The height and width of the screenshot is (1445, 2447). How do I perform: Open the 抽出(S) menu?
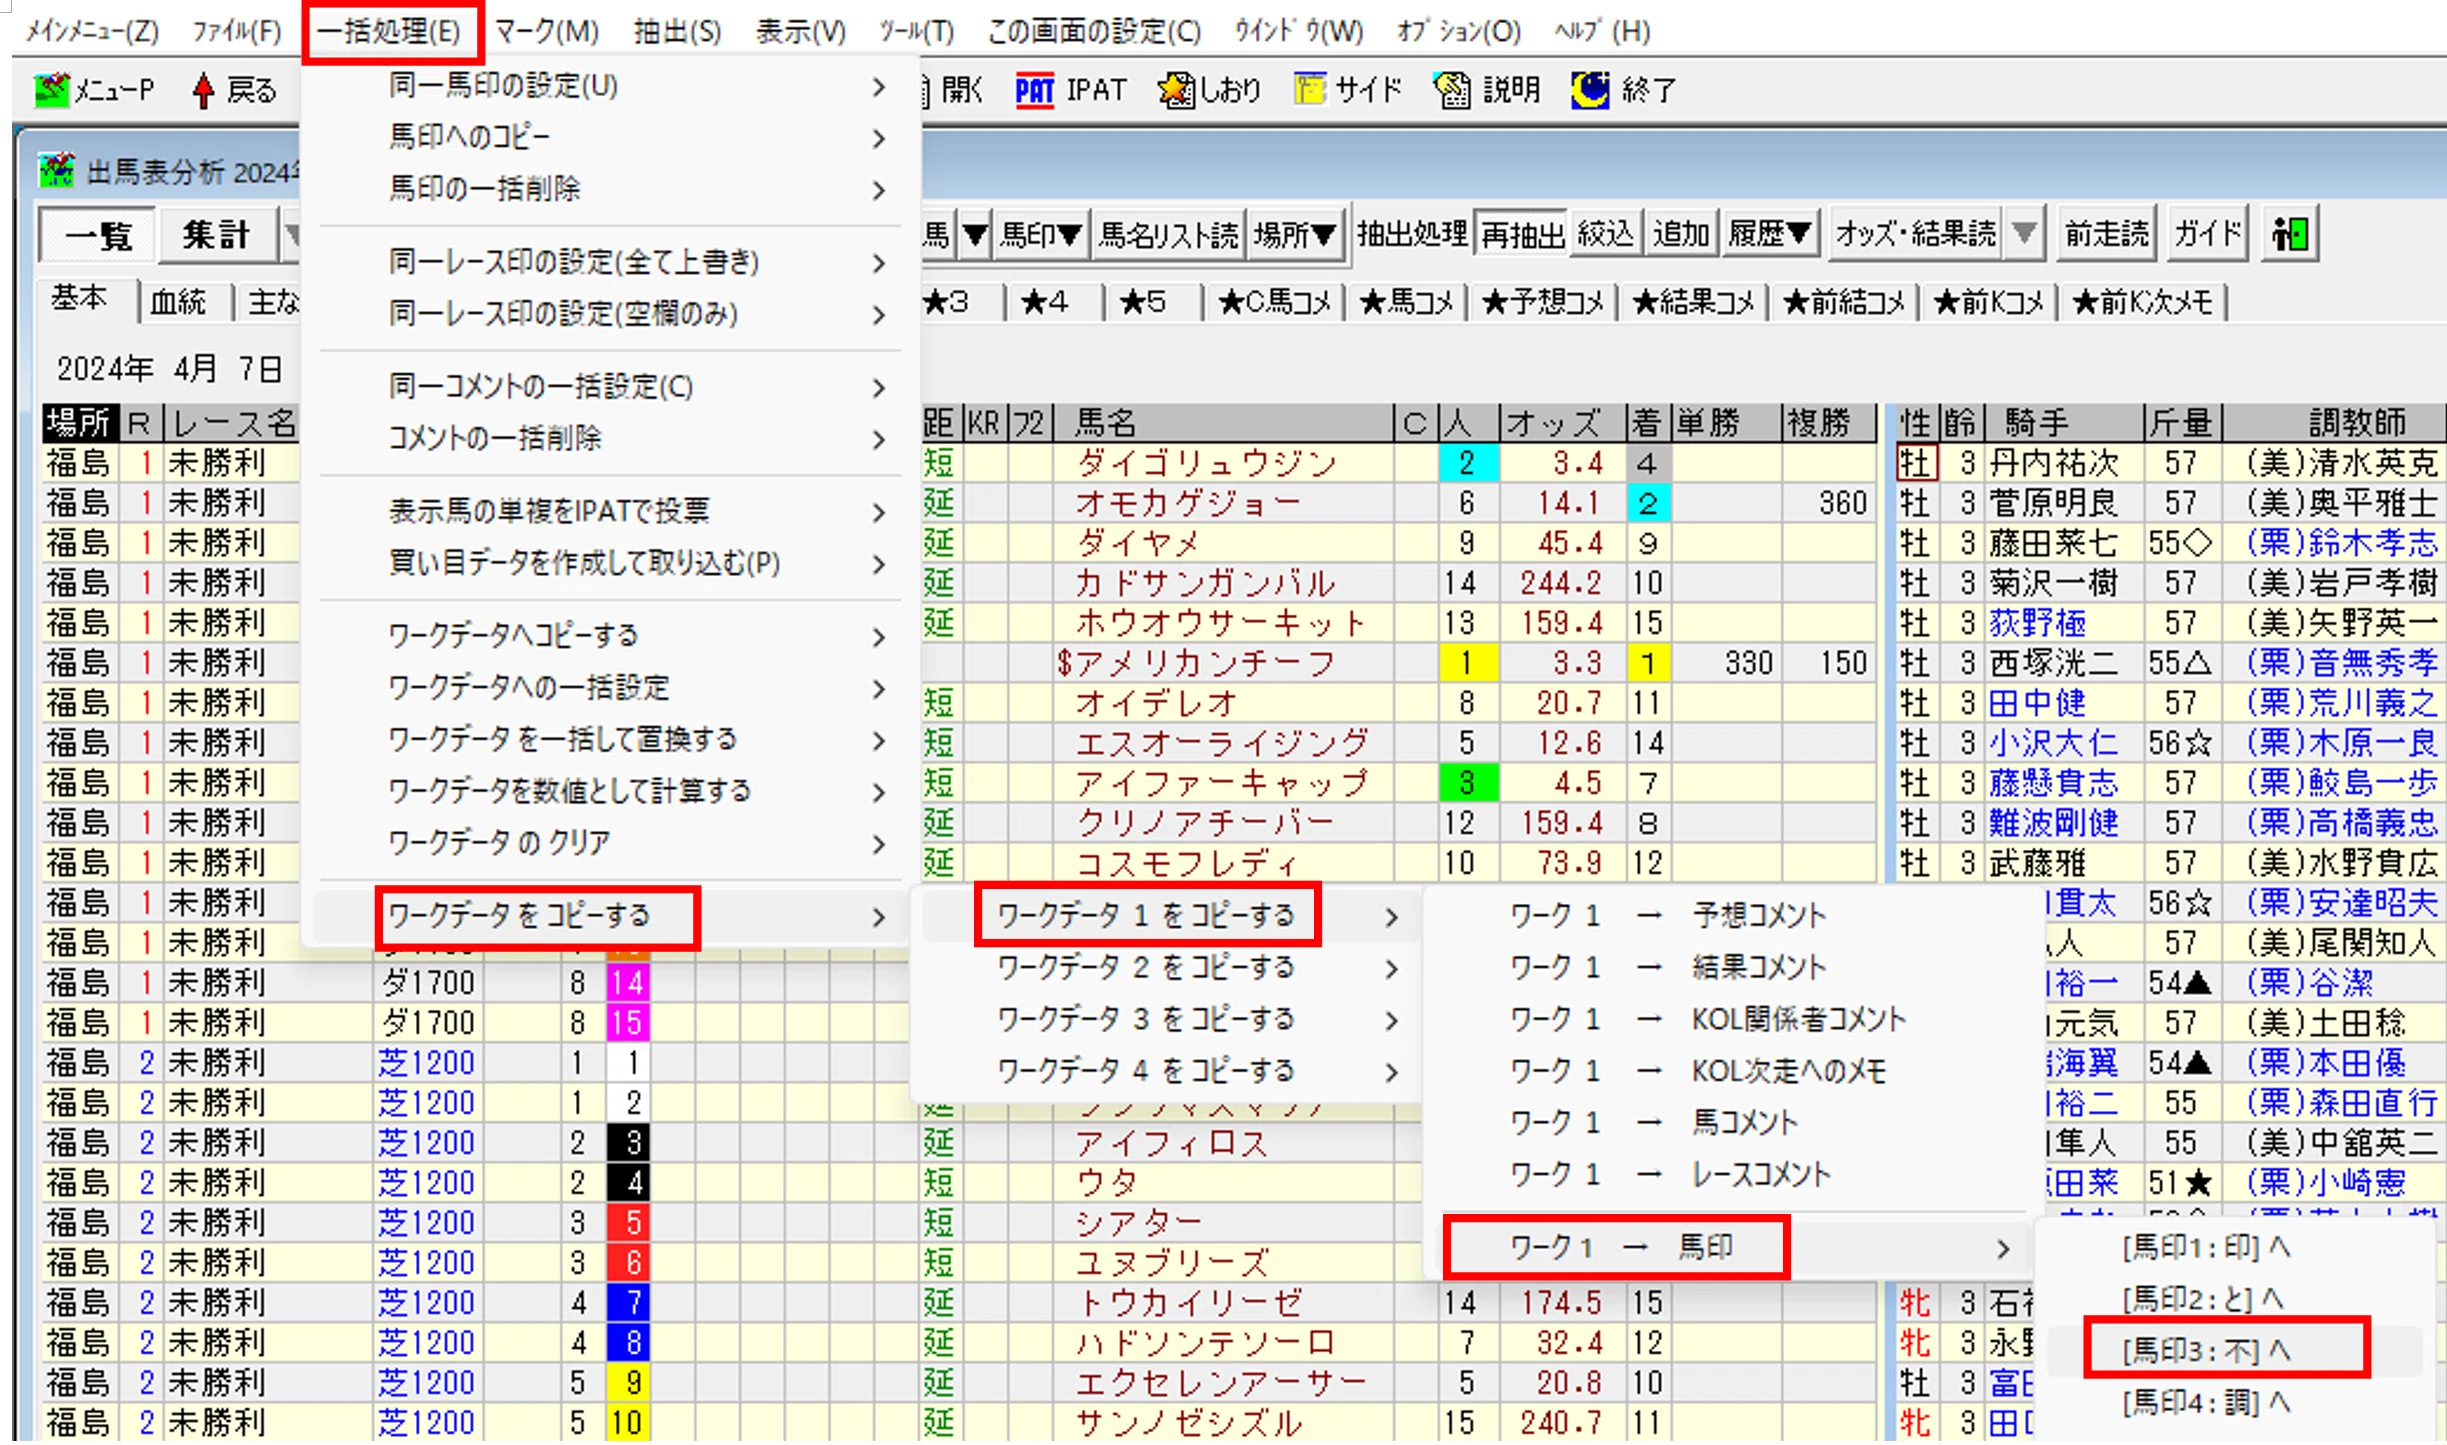[x=677, y=31]
